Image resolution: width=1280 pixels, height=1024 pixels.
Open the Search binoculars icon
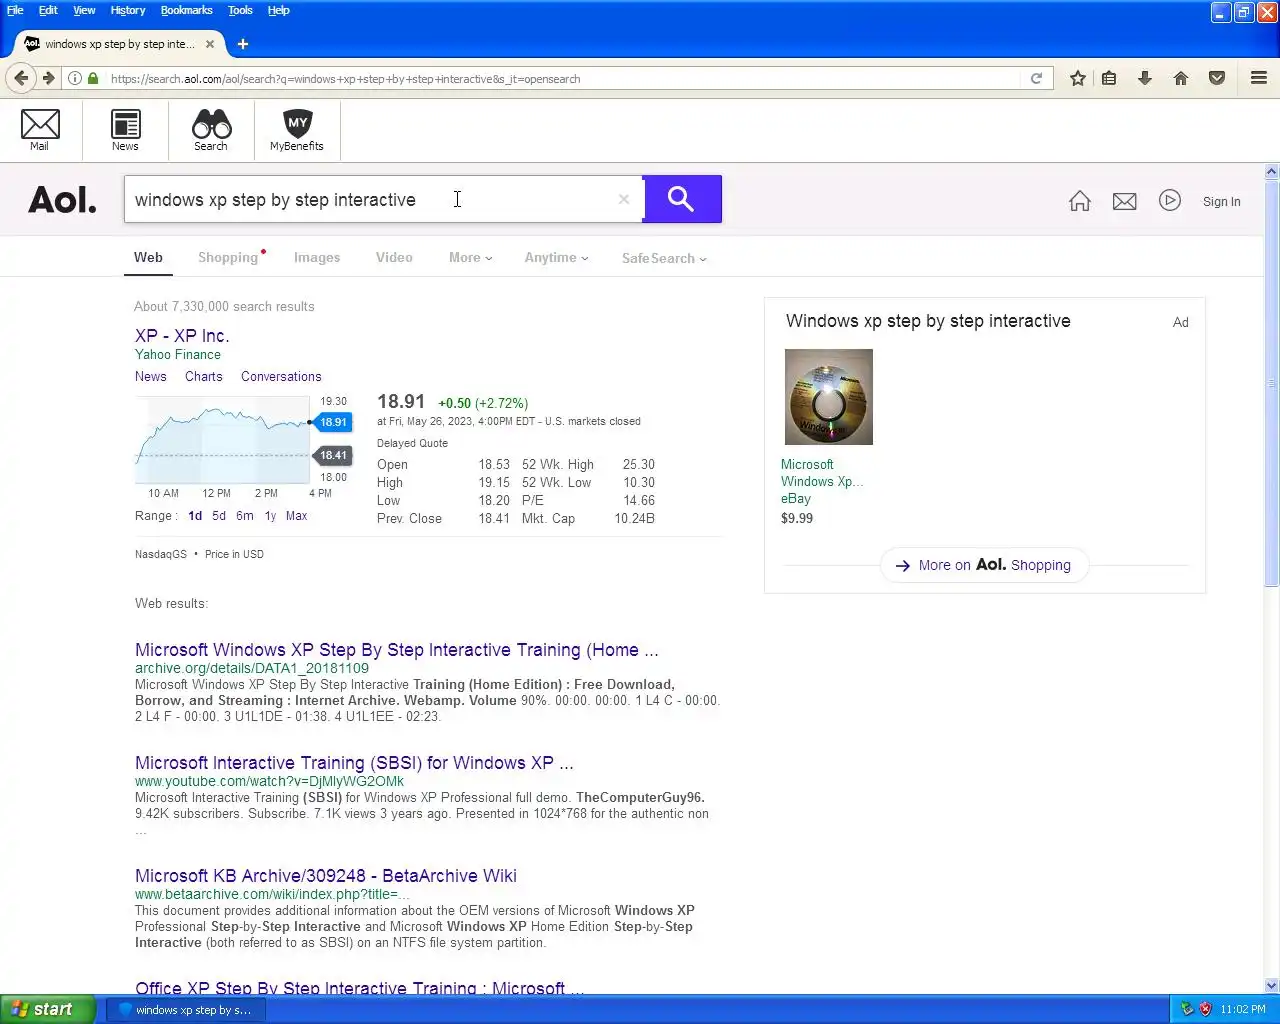[211, 130]
